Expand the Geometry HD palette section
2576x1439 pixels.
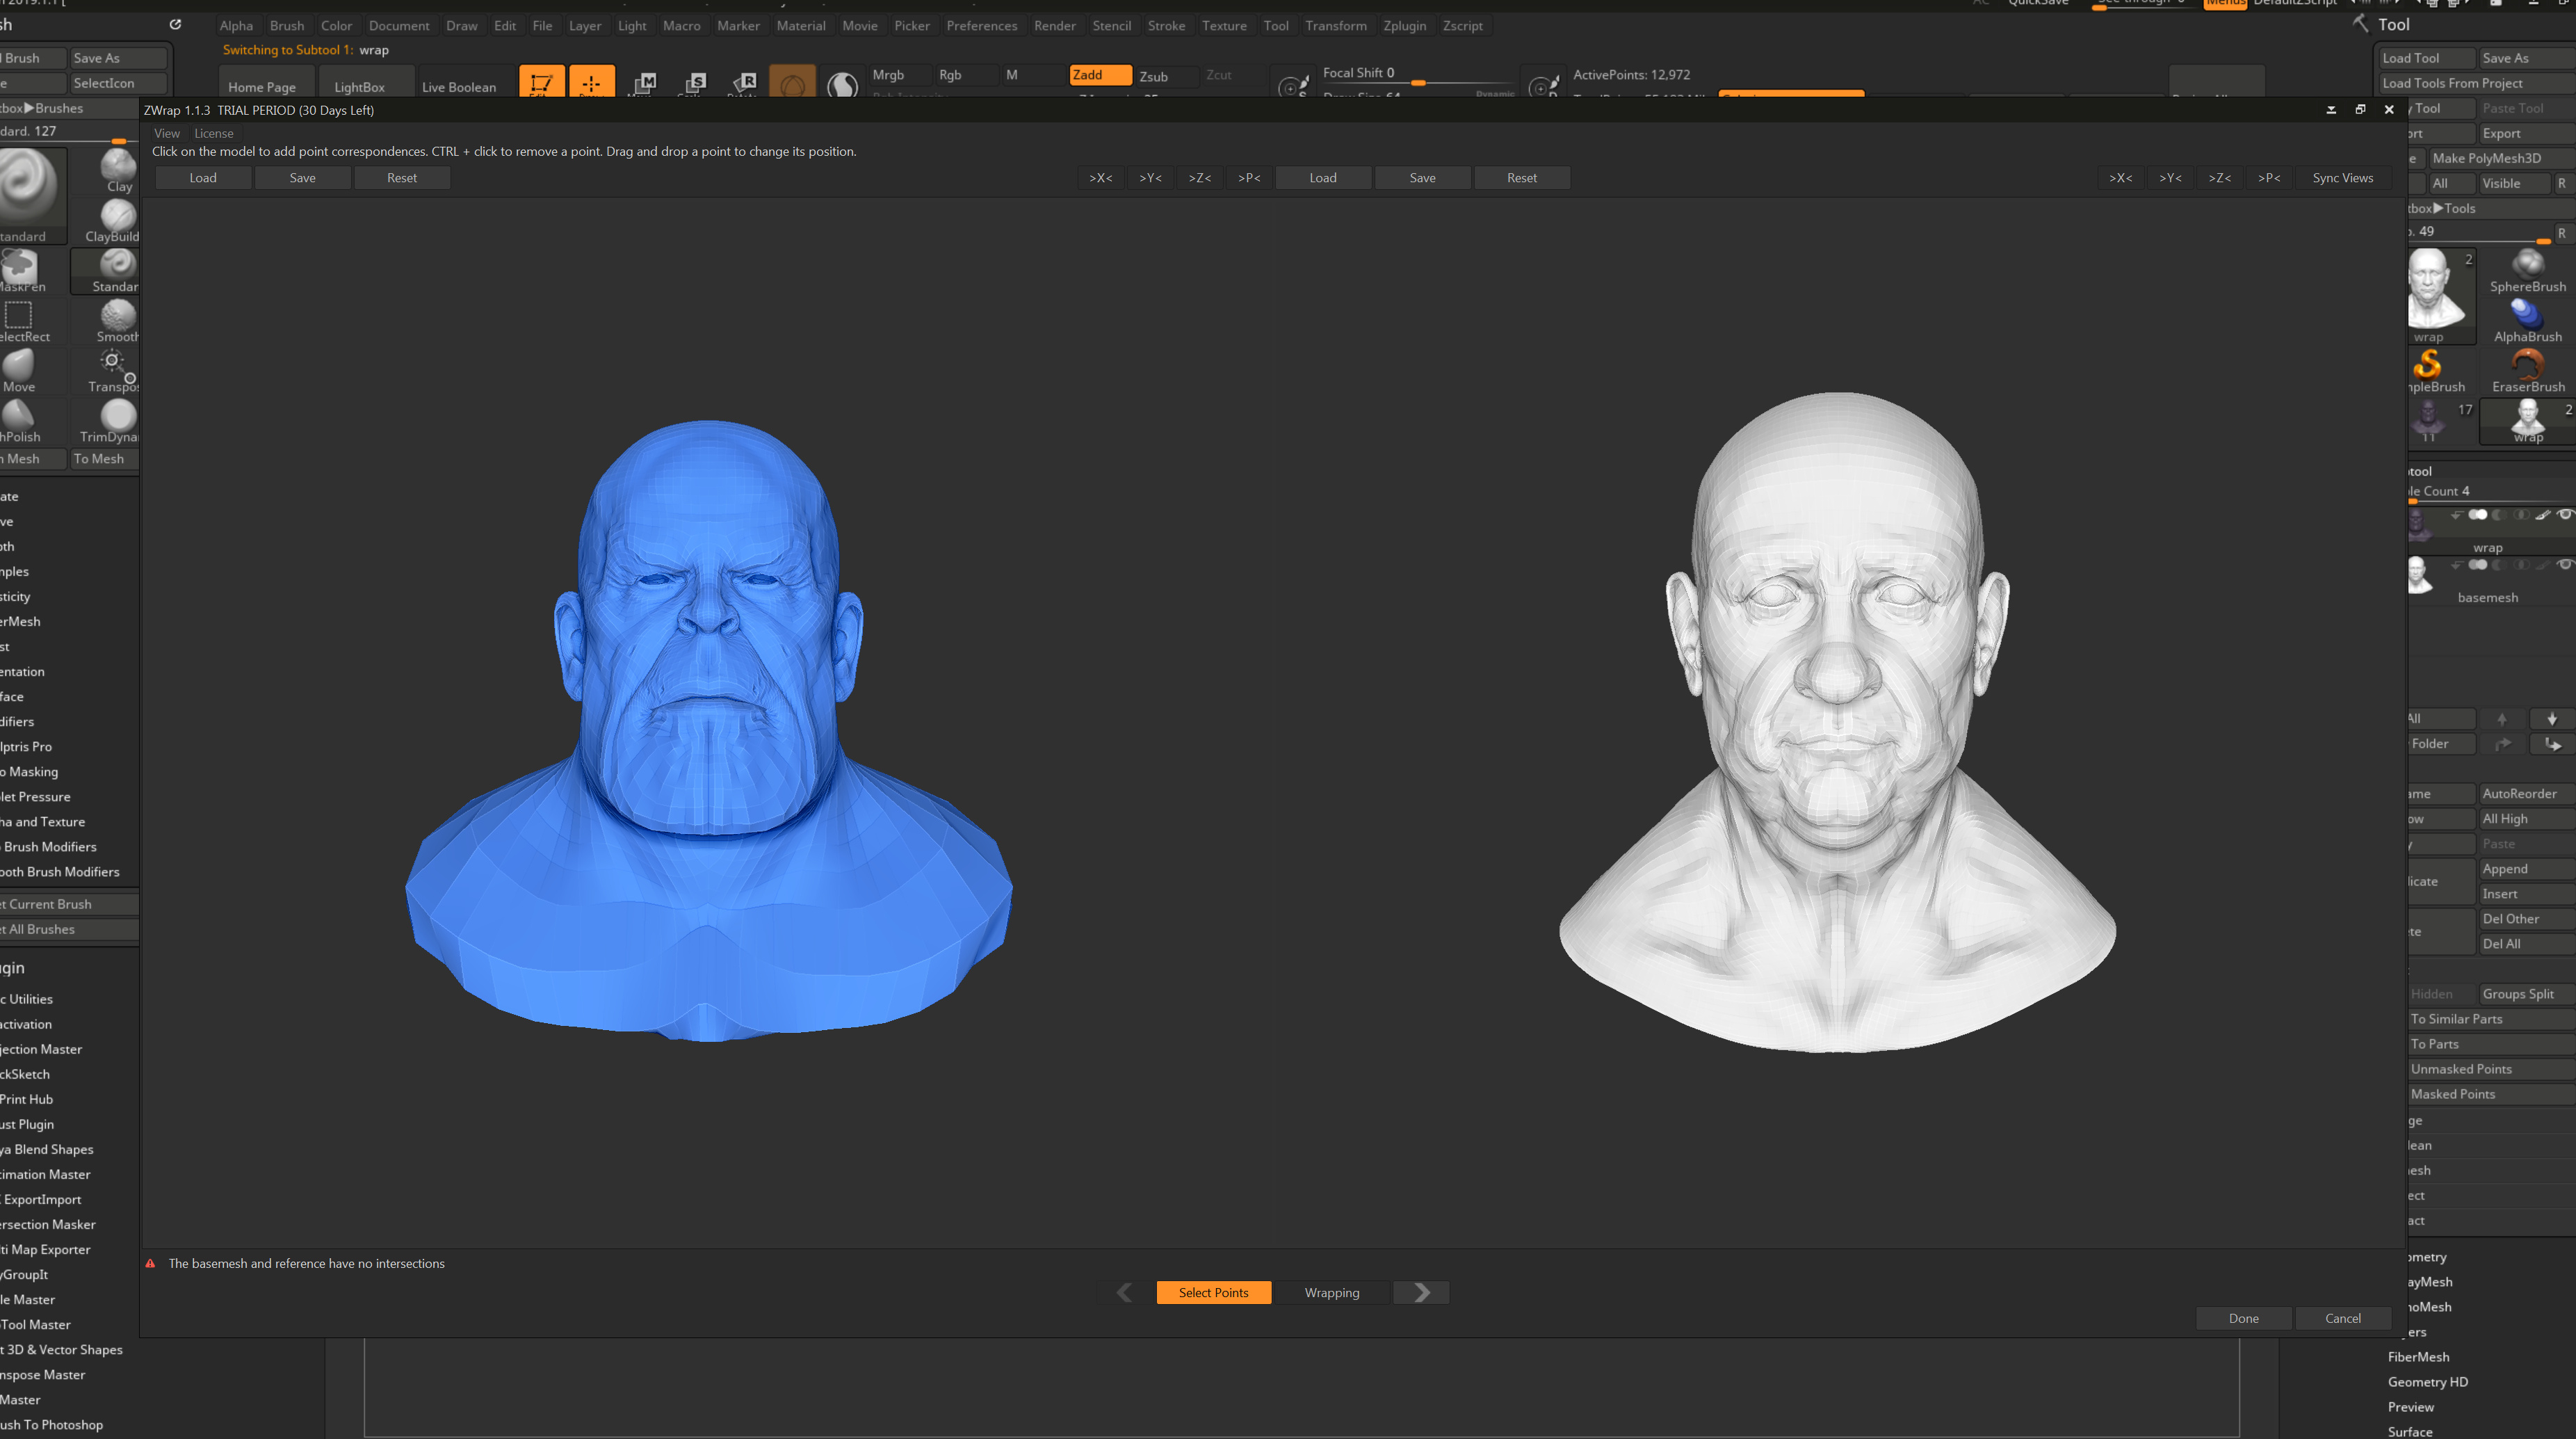2427,1382
